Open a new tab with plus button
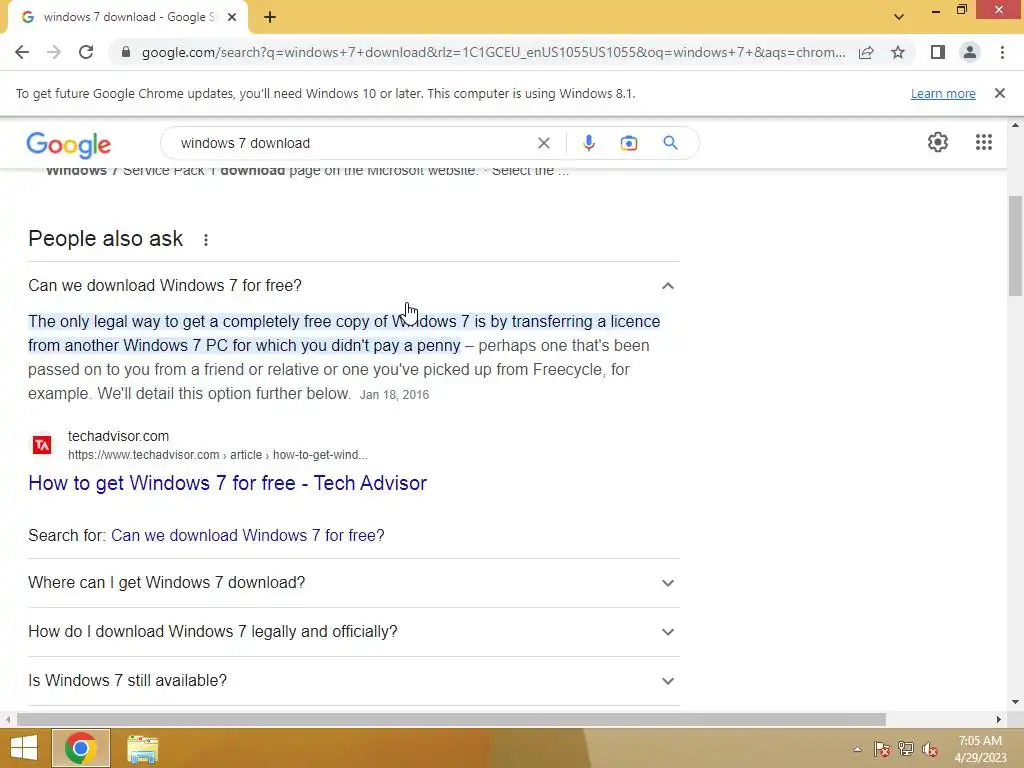1024x768 pixels. (270, 18)
